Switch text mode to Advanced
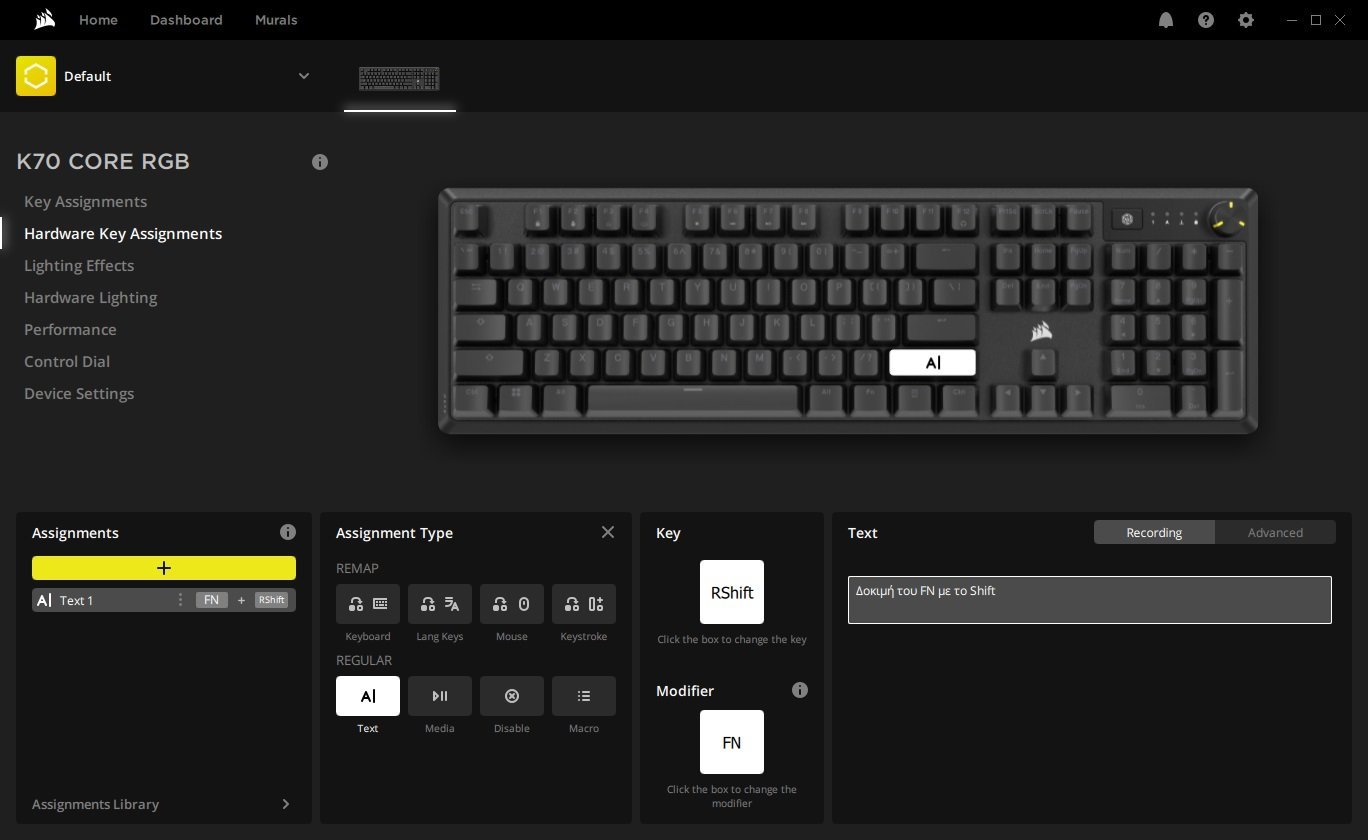Image resolution: width=1368 pixels, height=840 pixels. [1275, 532]
